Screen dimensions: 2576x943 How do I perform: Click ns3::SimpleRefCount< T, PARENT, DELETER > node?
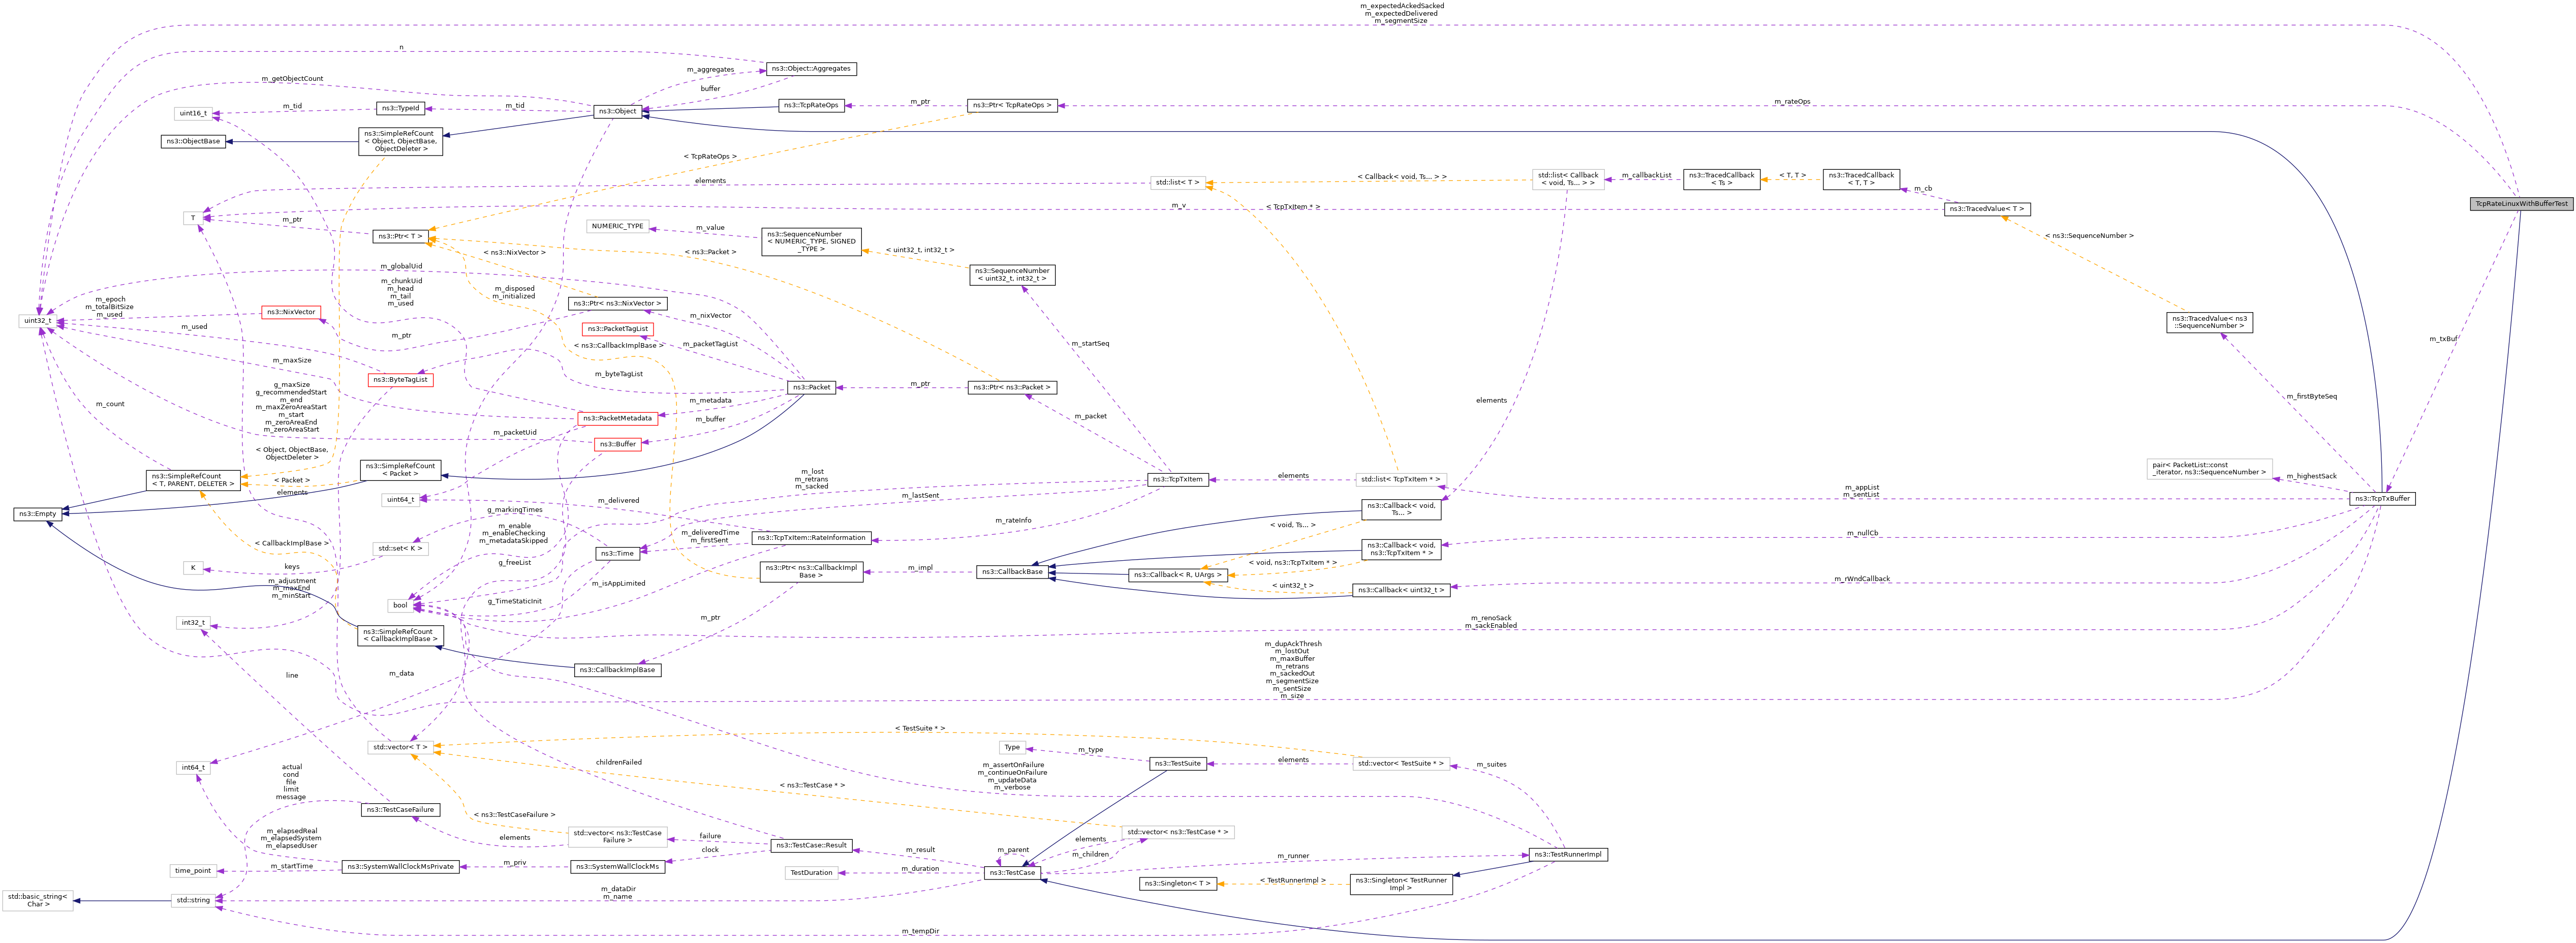[x=193, y=480]
